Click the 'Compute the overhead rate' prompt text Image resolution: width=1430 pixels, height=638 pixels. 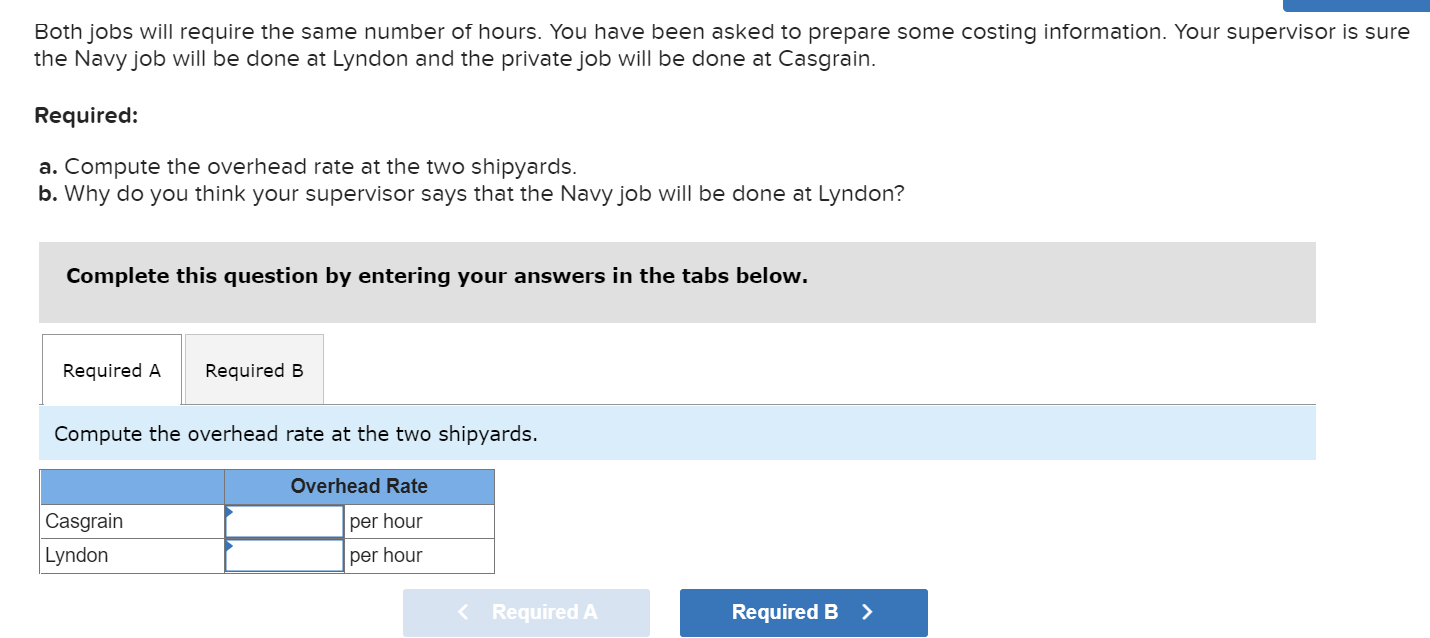[296, 433]
